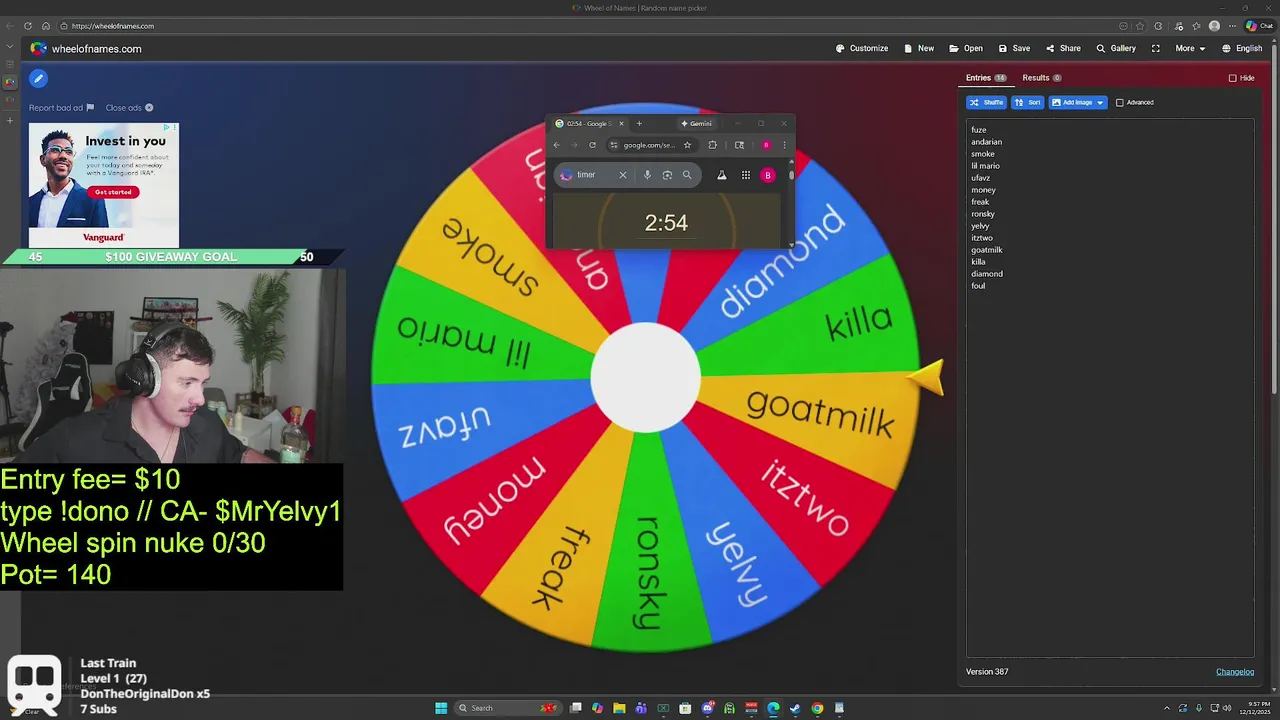Sort the entries
The width and height of the screenshot is (1280, 720).
1028,102
